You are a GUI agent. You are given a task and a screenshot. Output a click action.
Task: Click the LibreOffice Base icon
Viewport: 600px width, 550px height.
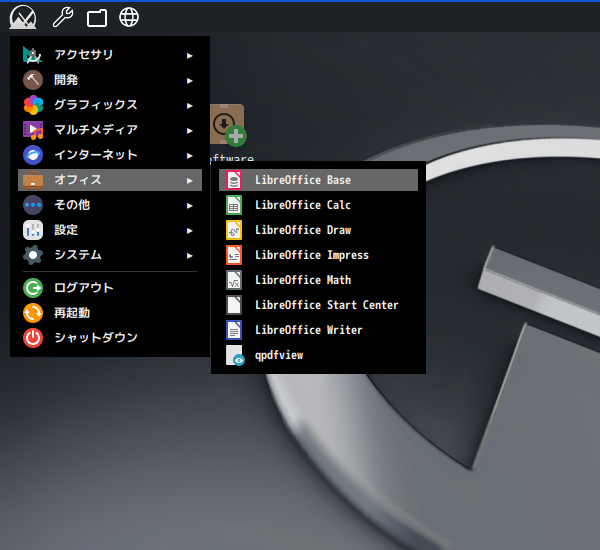[x=234, y=180]
